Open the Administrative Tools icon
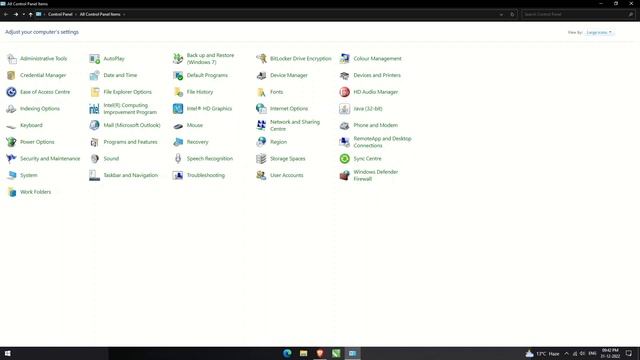The width and height of the screenshot is (640, 360). coord(11,59)
